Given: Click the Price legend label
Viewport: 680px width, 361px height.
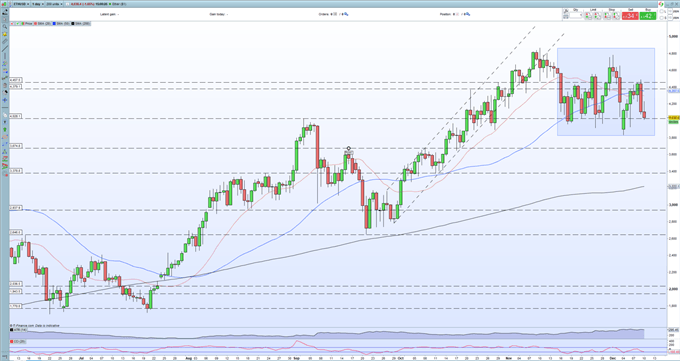Looking at the screenshot, I should pos(29,23).
